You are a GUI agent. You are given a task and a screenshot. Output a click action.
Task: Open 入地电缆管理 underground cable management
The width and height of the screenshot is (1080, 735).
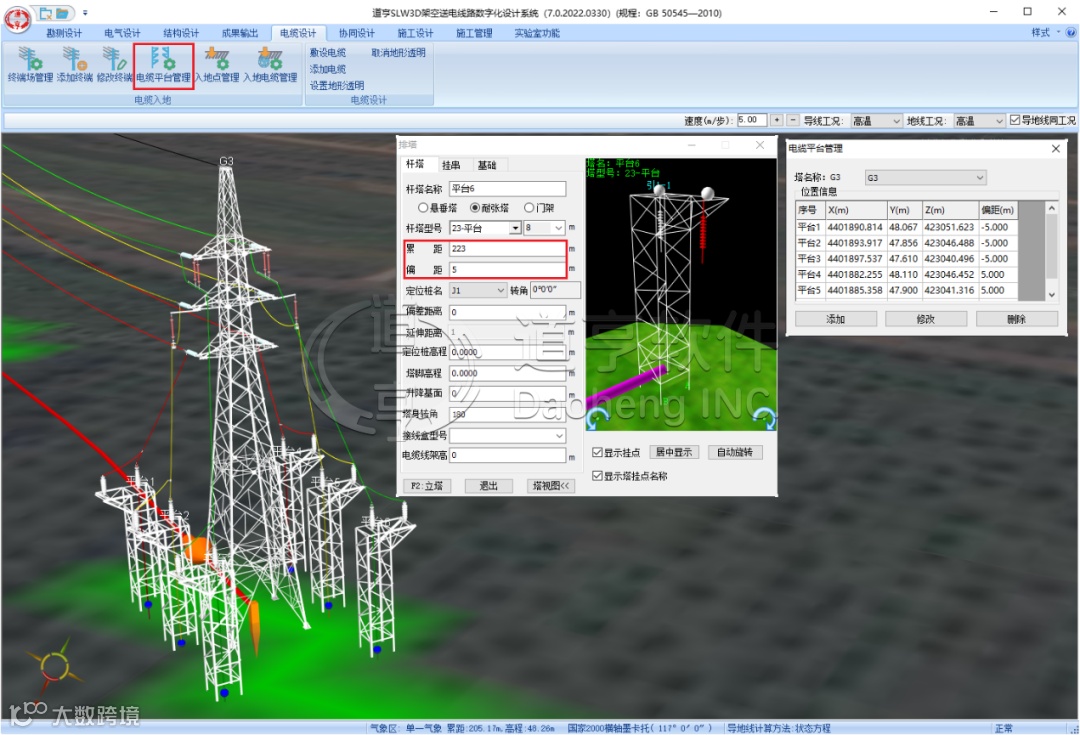click(270, 64)
